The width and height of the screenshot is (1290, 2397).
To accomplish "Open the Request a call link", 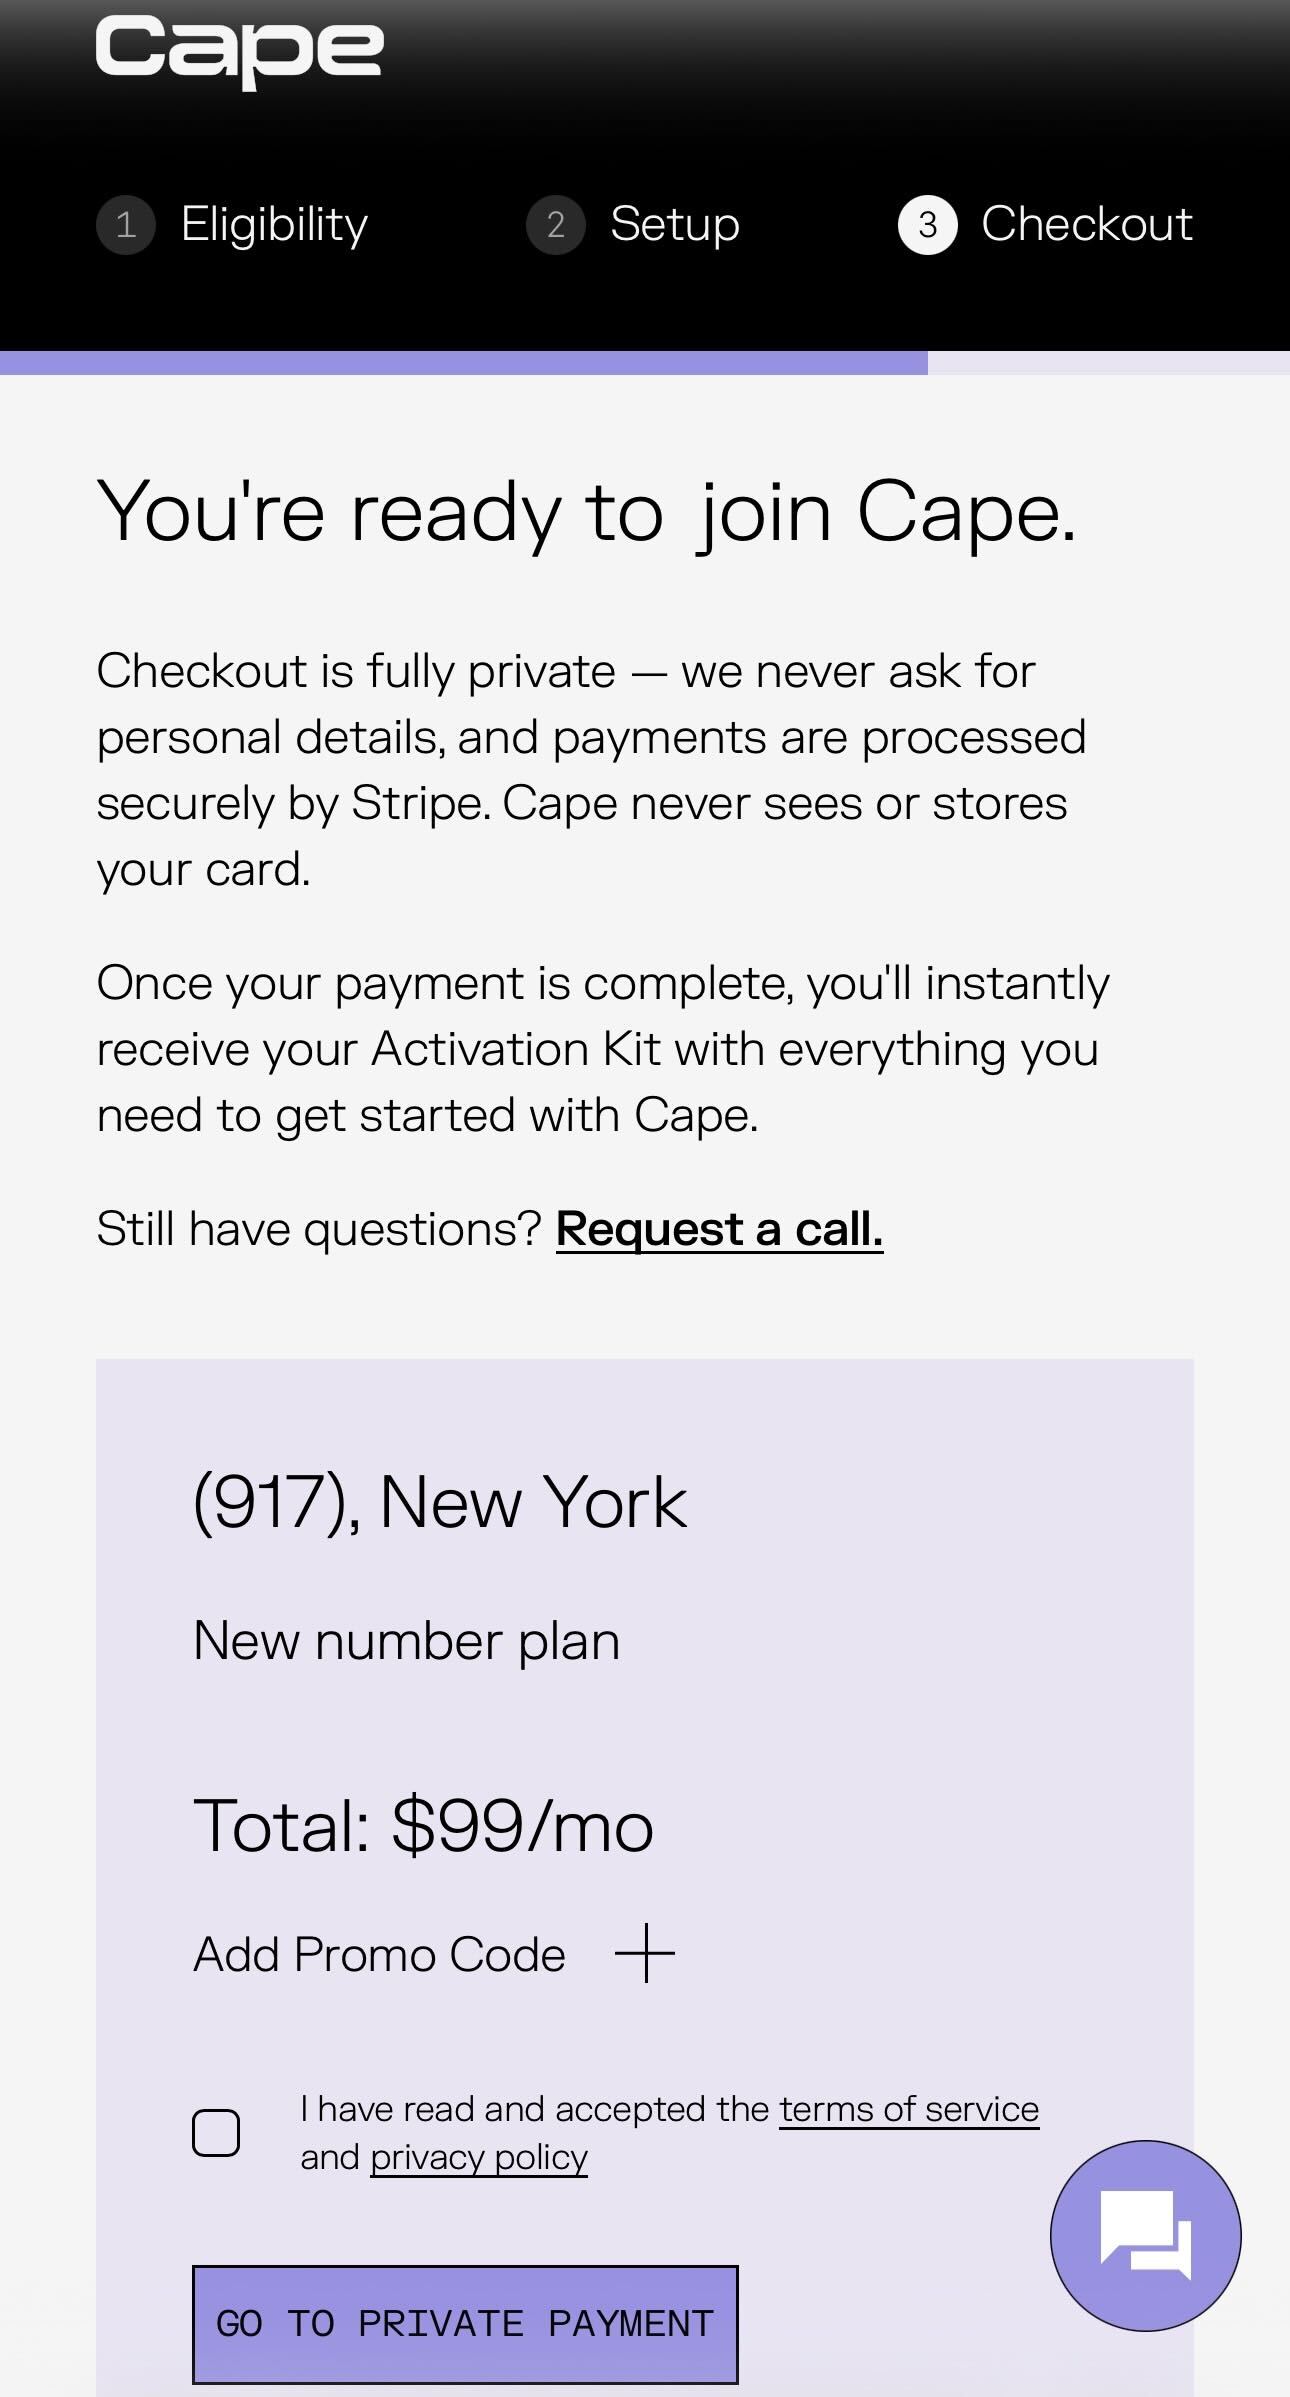I will click(719, 1229).
